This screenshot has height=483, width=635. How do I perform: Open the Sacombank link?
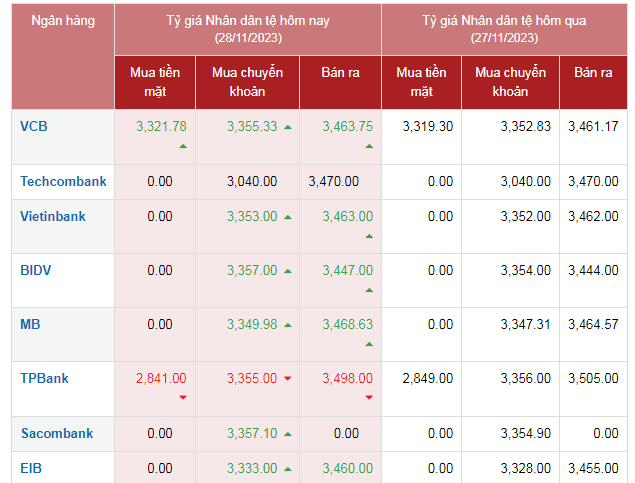57,433
